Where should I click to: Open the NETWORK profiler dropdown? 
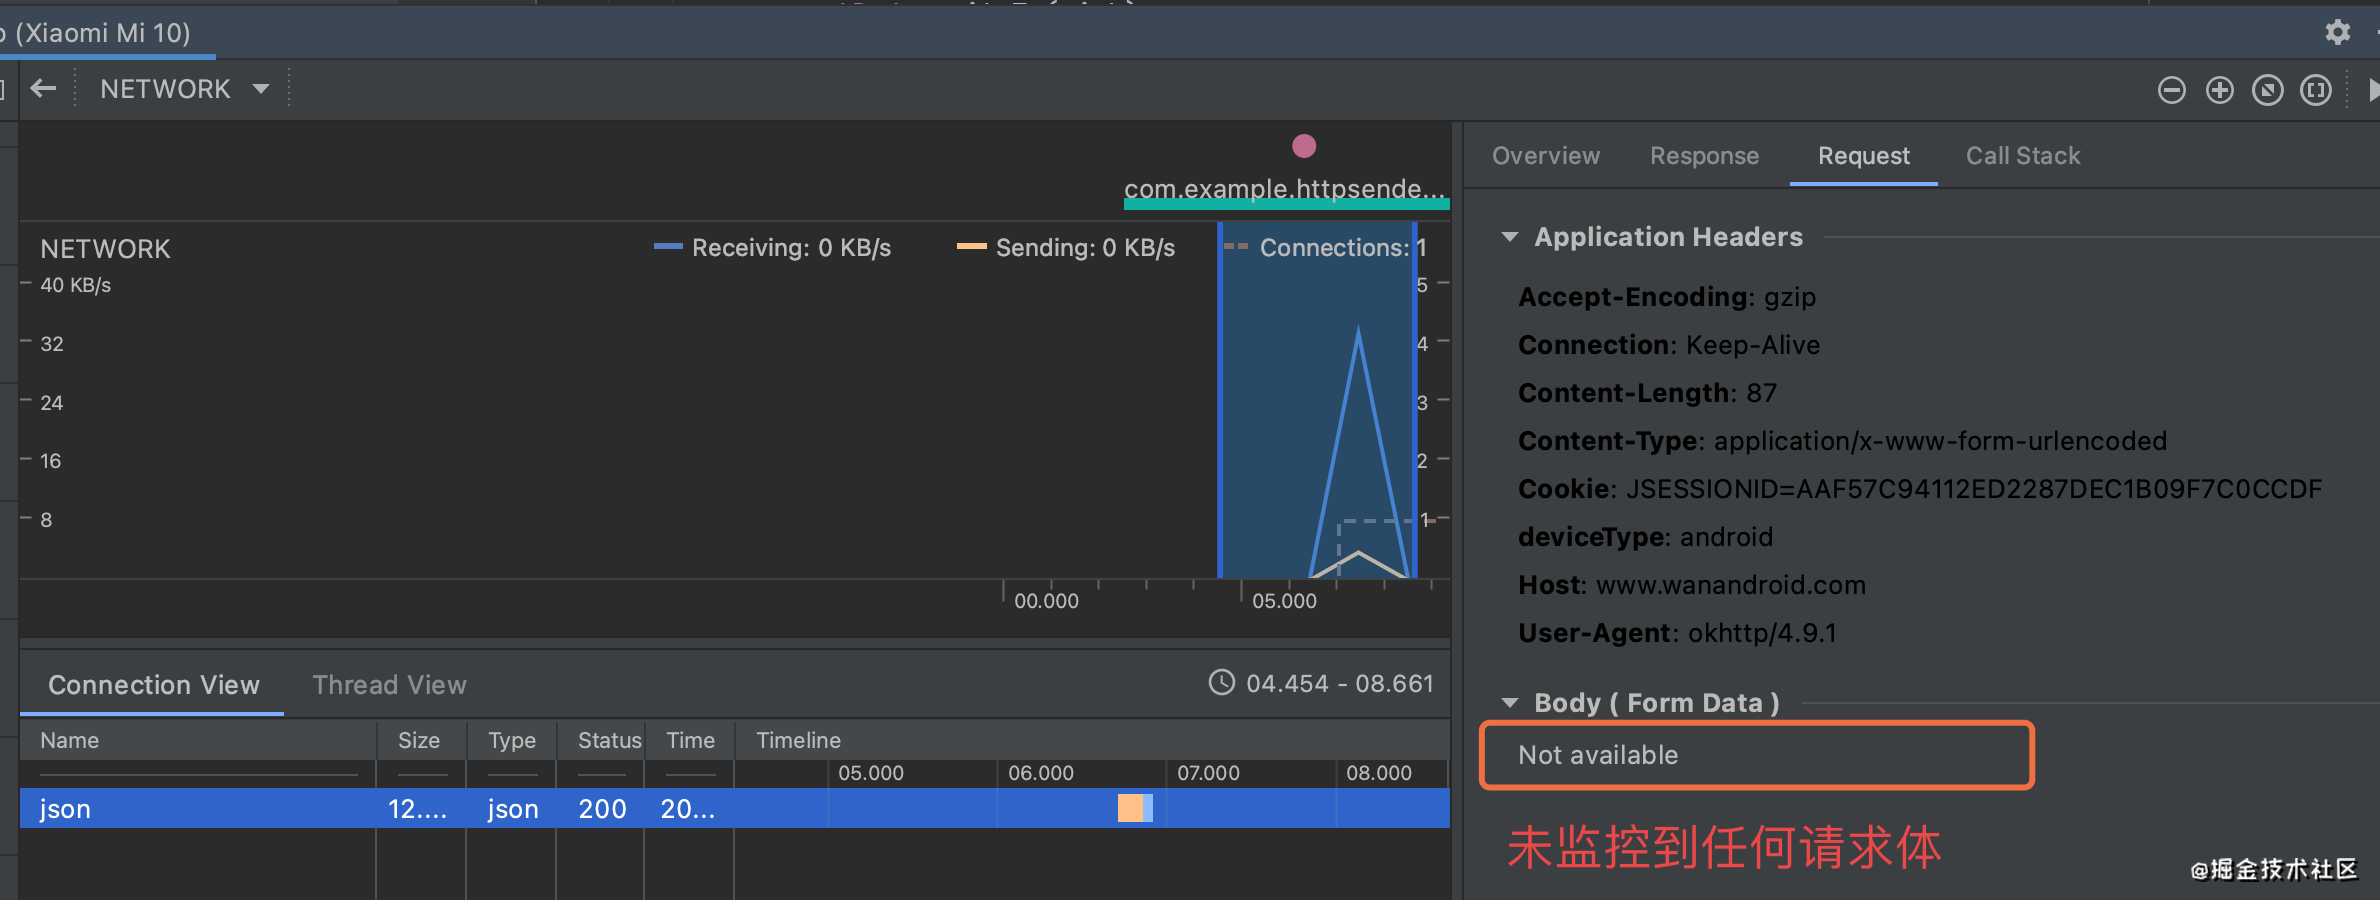click(x=185, y=89)
